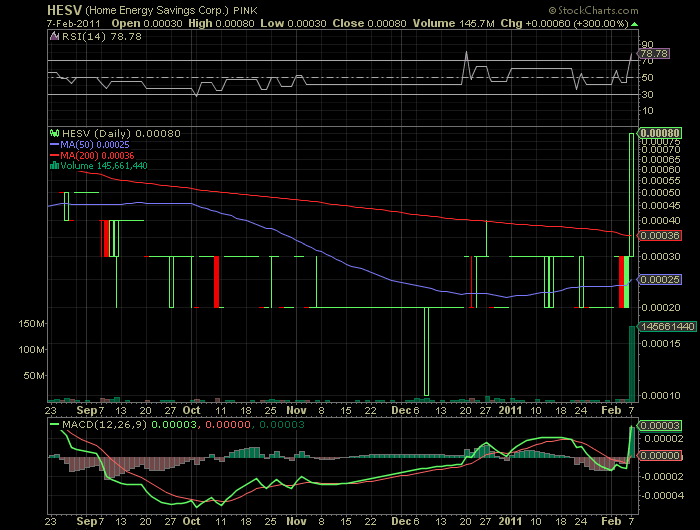Viewport: 700px width, 530px height.
Task: Click the Feb label under the MACD panel
Action: pos(611,521)
